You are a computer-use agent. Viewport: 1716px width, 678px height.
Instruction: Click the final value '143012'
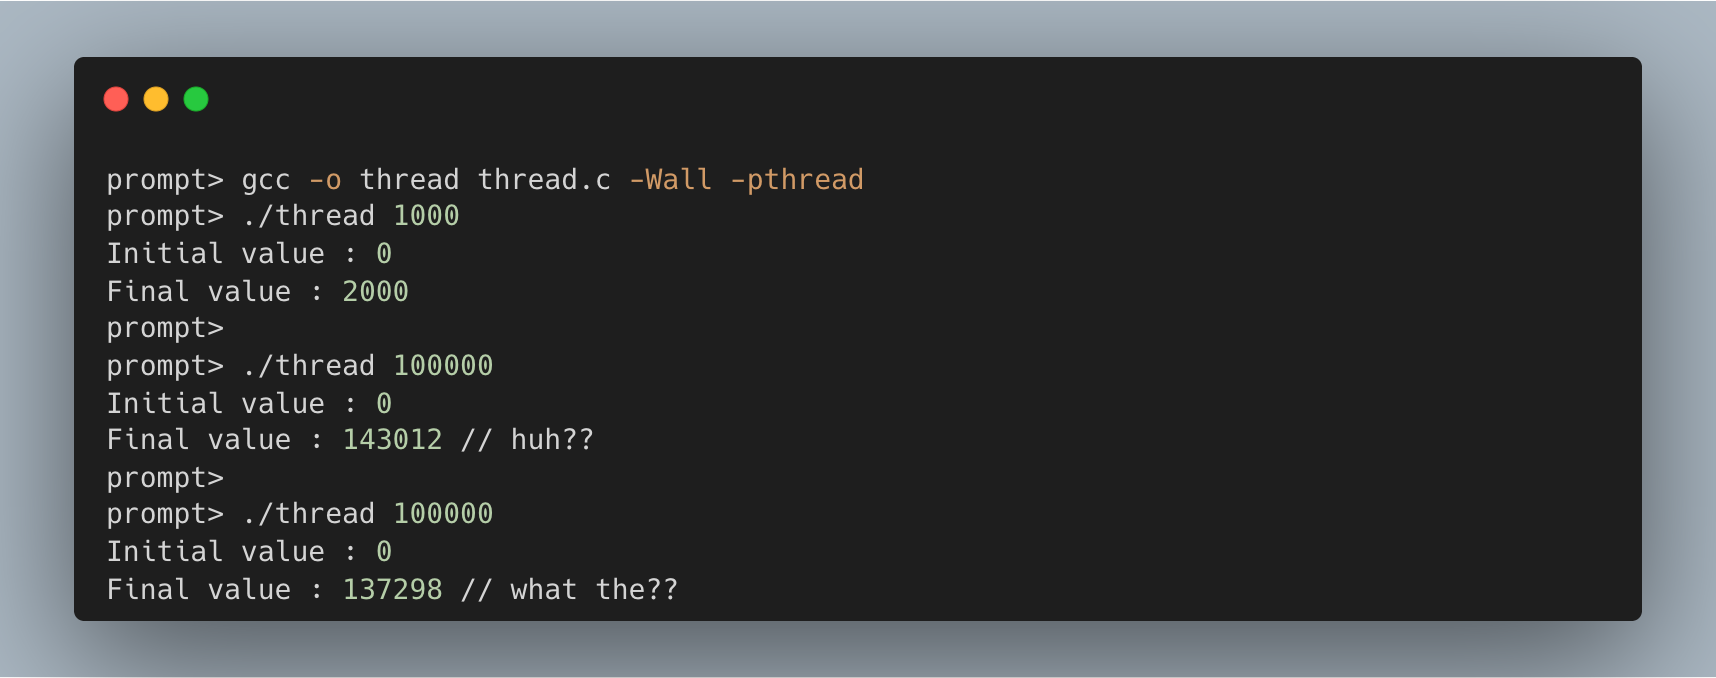pyautogui.click(x=392, y=440)
